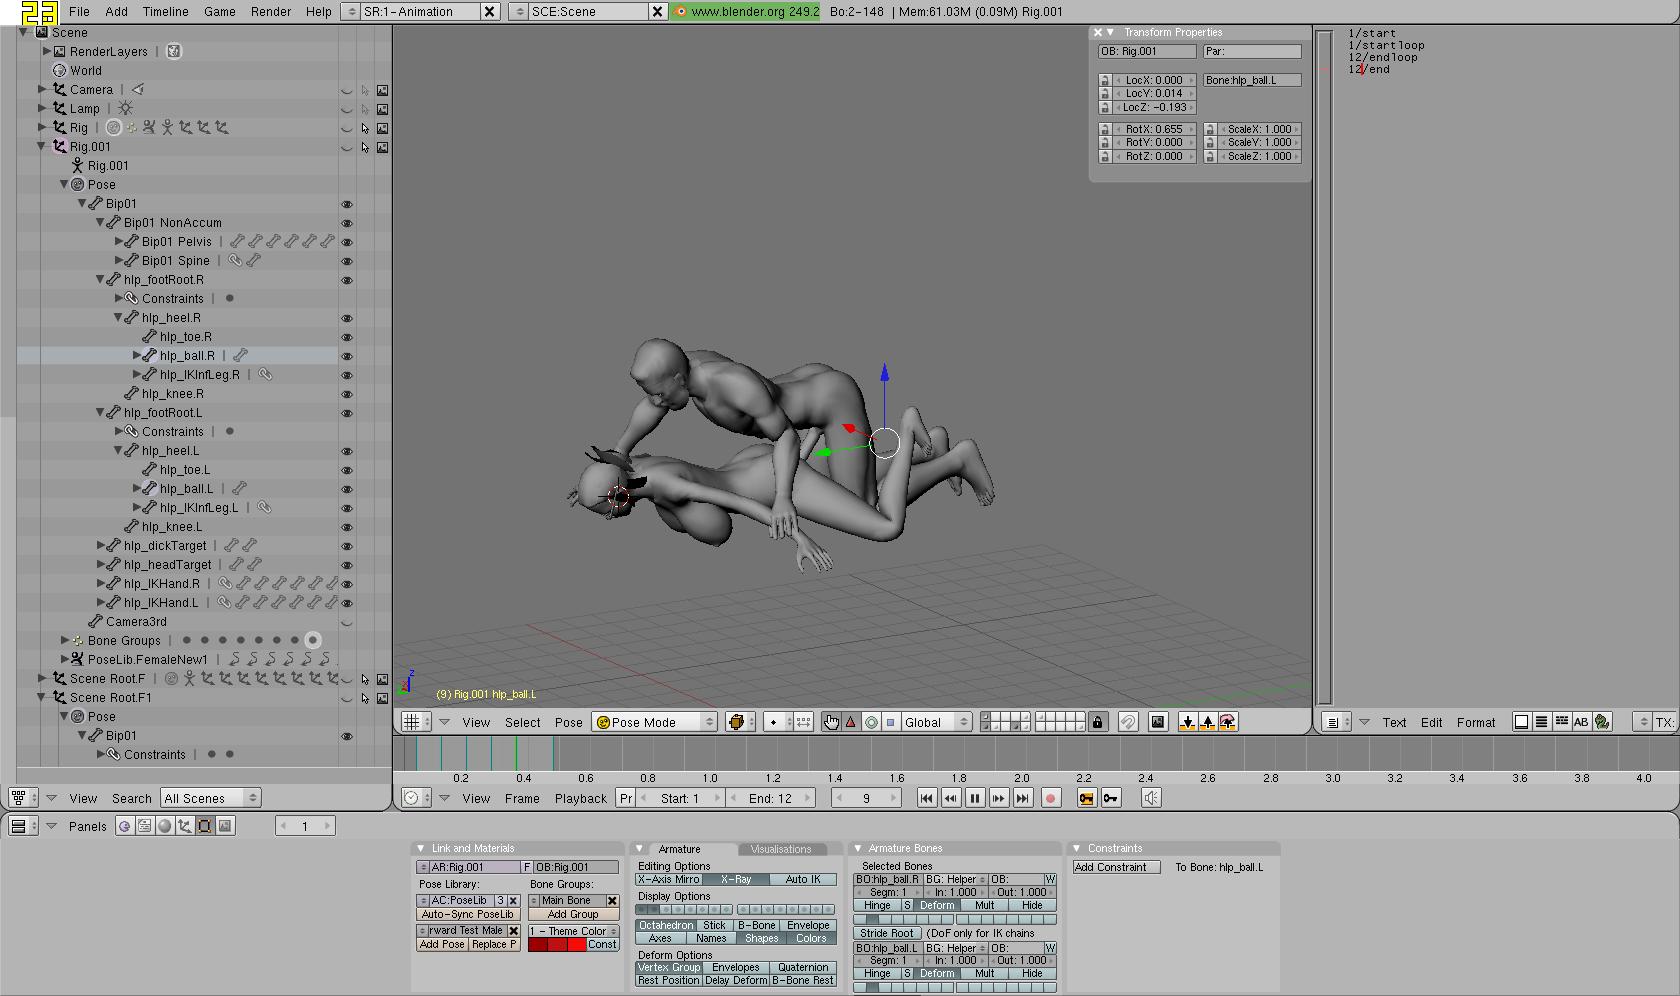Viewport: 1680px width, 996px height.
Task: Click the timeline audio speaker icon
Action: pyautogui.click(x=1151, y=798)
